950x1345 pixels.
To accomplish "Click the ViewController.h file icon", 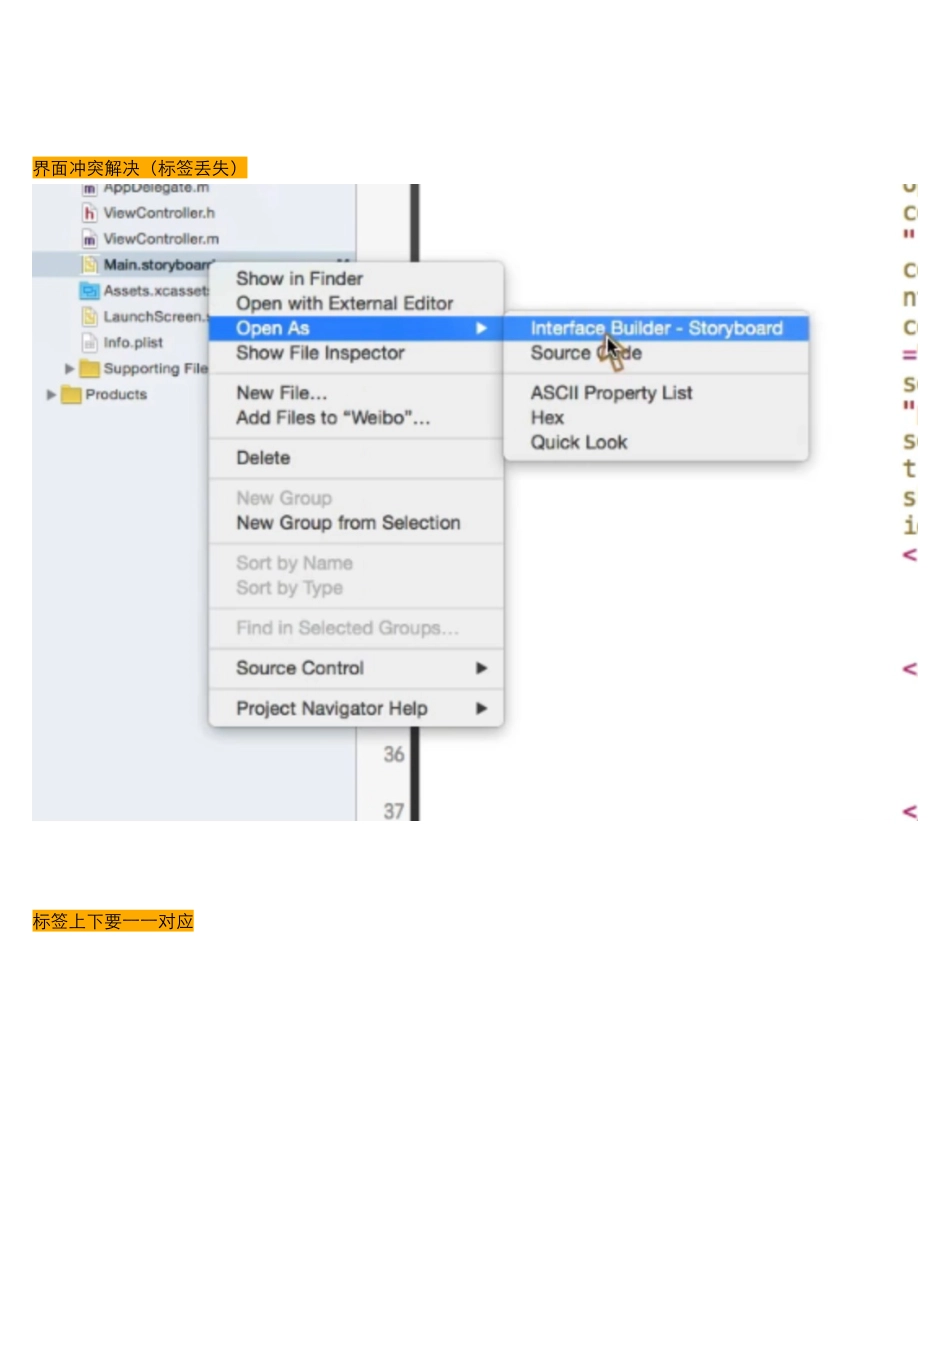I will pyautogui.click(x=89, y=213).
